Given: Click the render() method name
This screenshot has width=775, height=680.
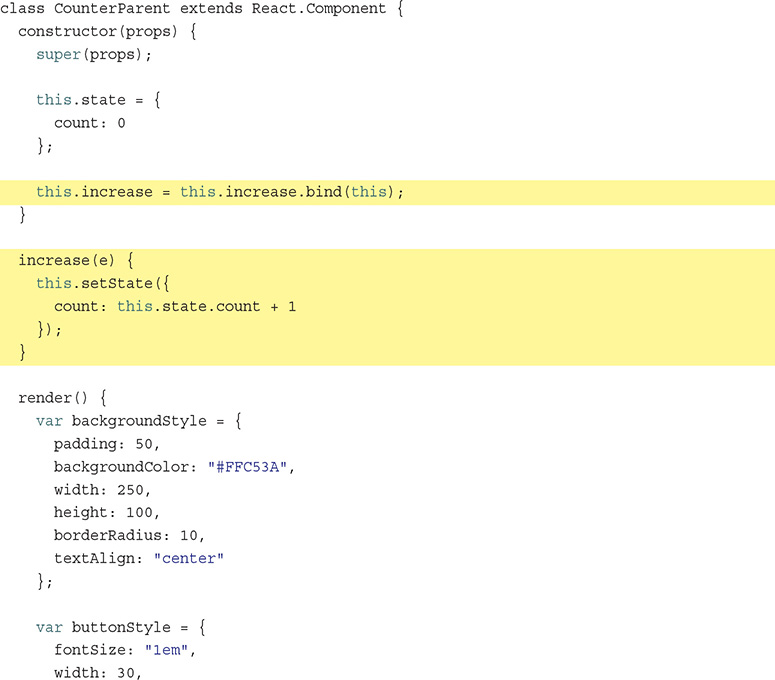Looking at the screenshot, I should pyautogui.click(x=54, y=398).
